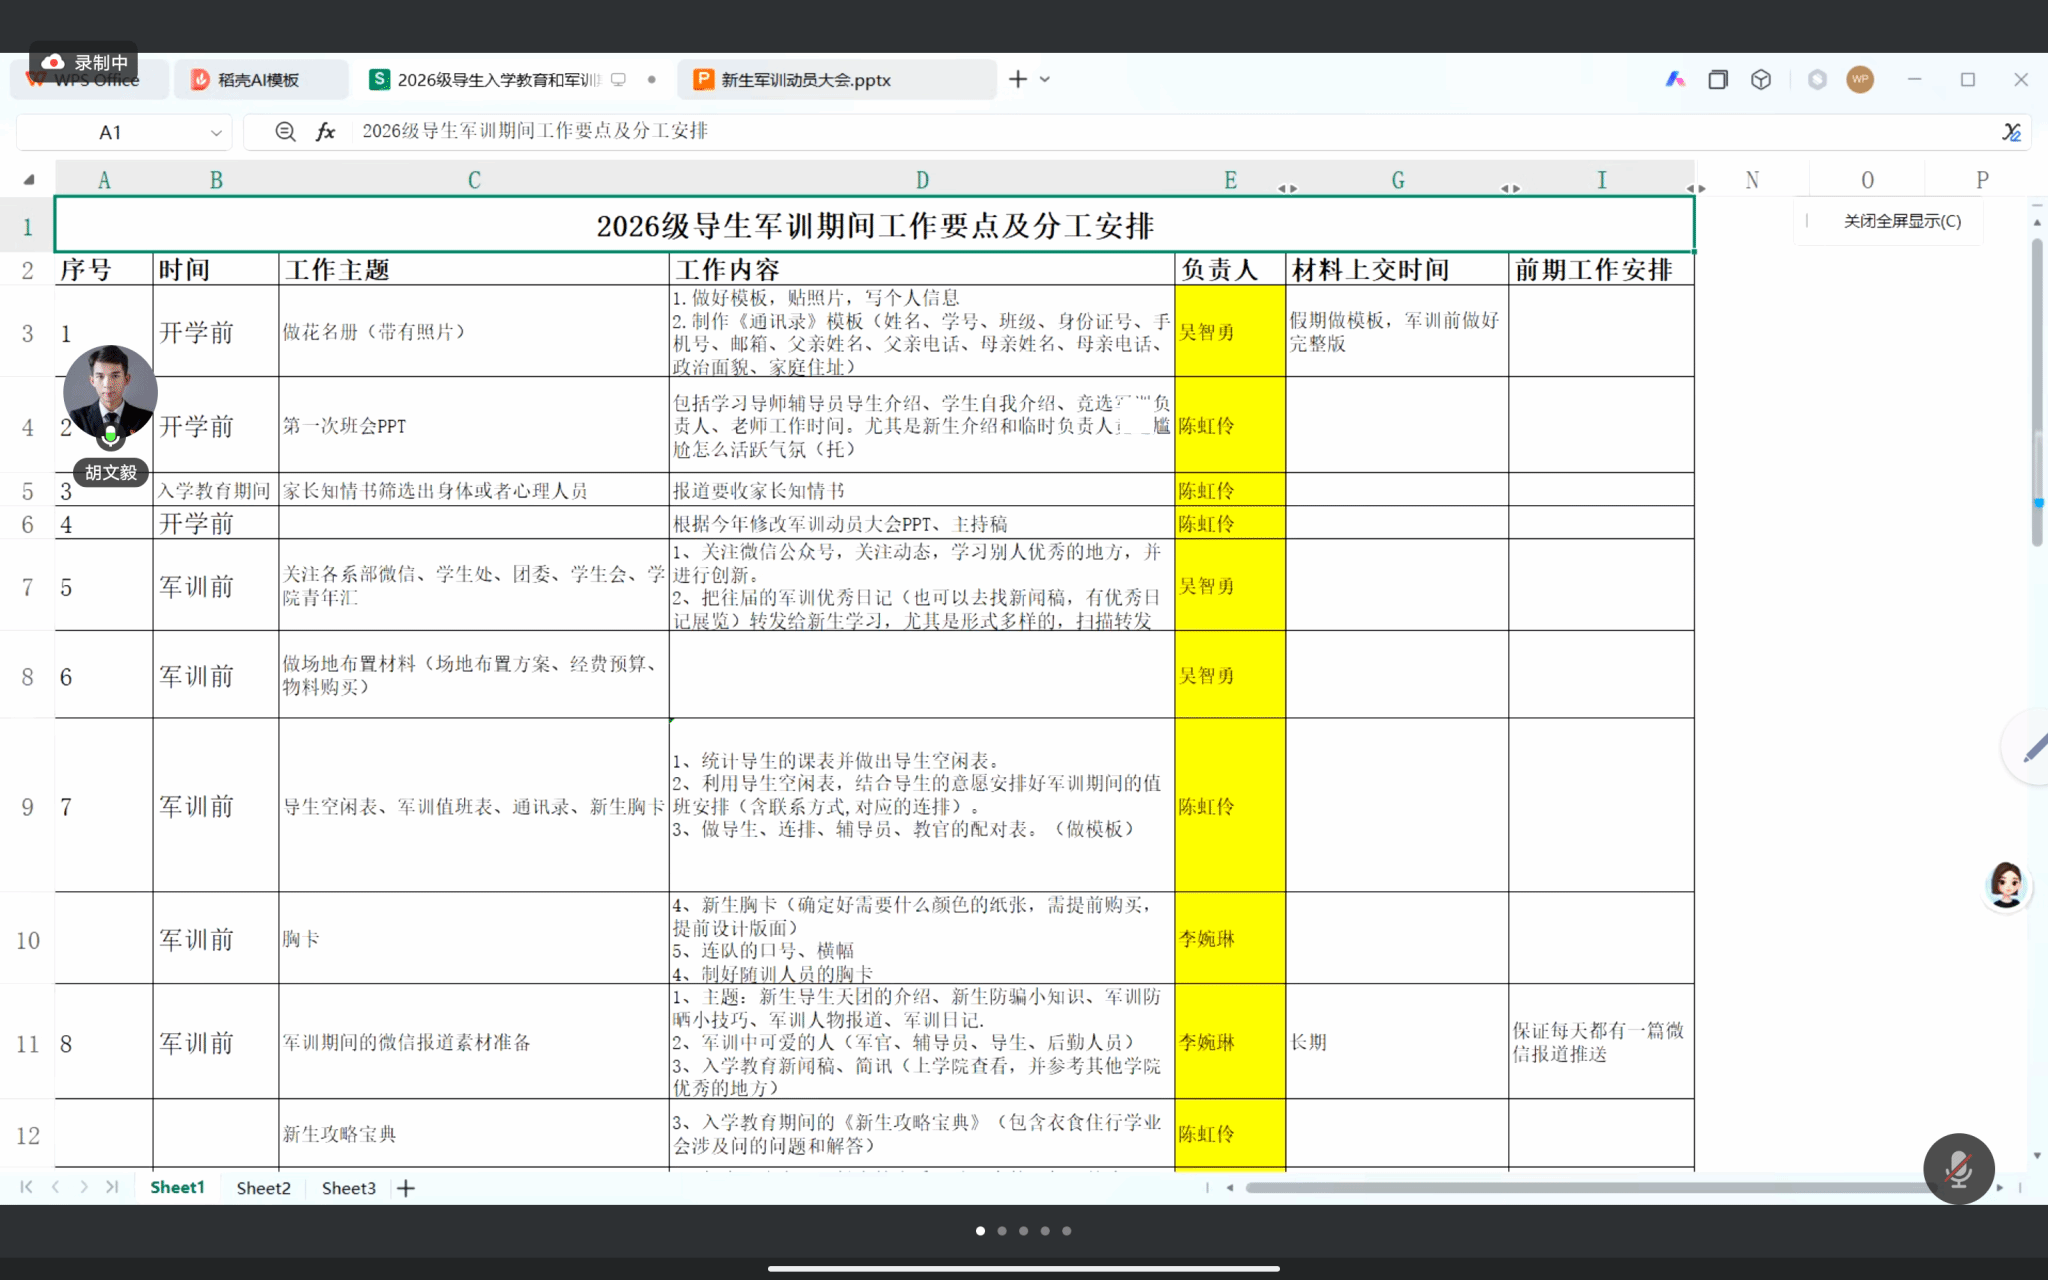Image resolution: width=2048 pixels, height=1280 pixels.
Task: Click the fx insert function icon
Action: click(325, 131)
